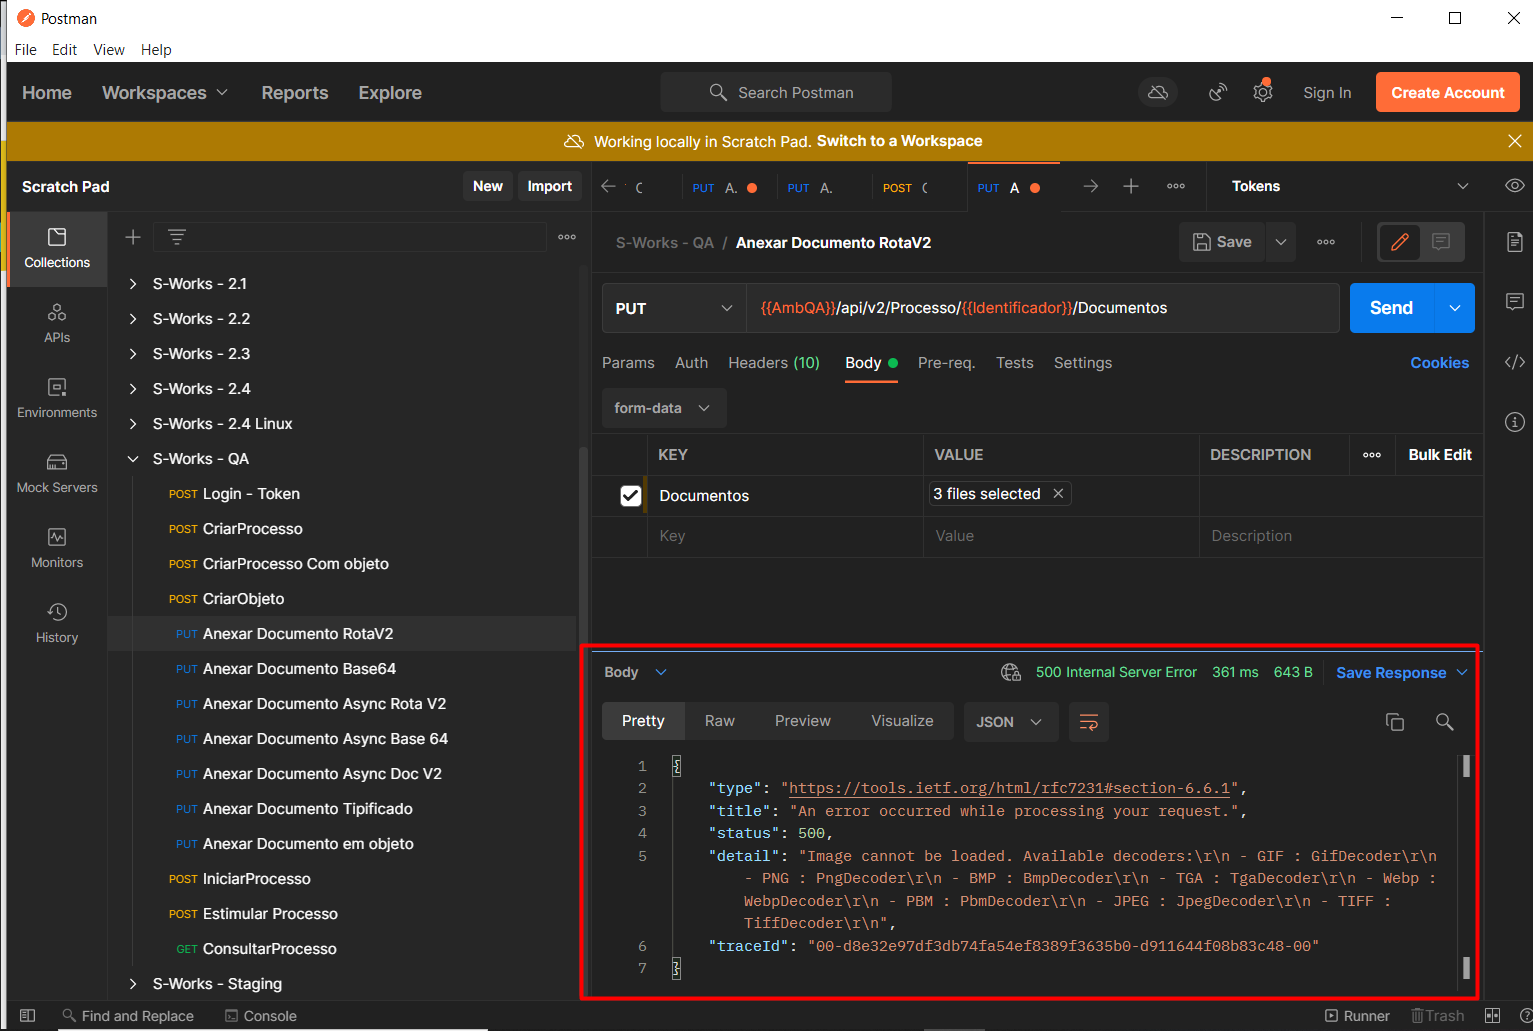Select Anexar Documento Base64 request
Screen dimensions: 1533x1031
299,669
